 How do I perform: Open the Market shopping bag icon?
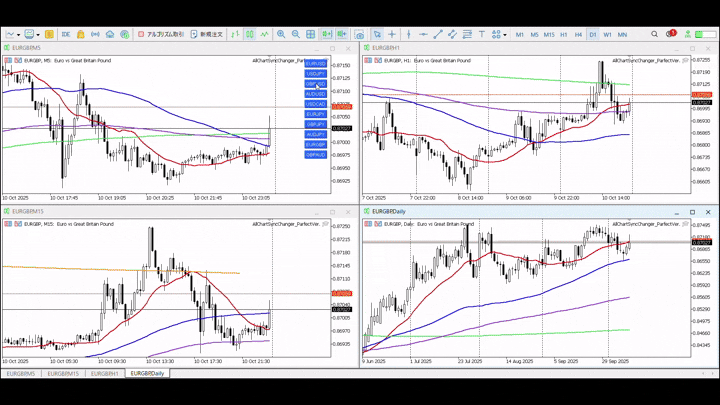pos(80,34)
